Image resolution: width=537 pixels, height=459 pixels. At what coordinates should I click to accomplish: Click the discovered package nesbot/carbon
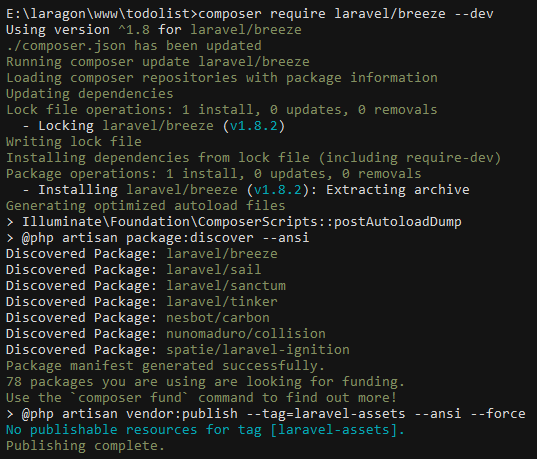point(218,318)
